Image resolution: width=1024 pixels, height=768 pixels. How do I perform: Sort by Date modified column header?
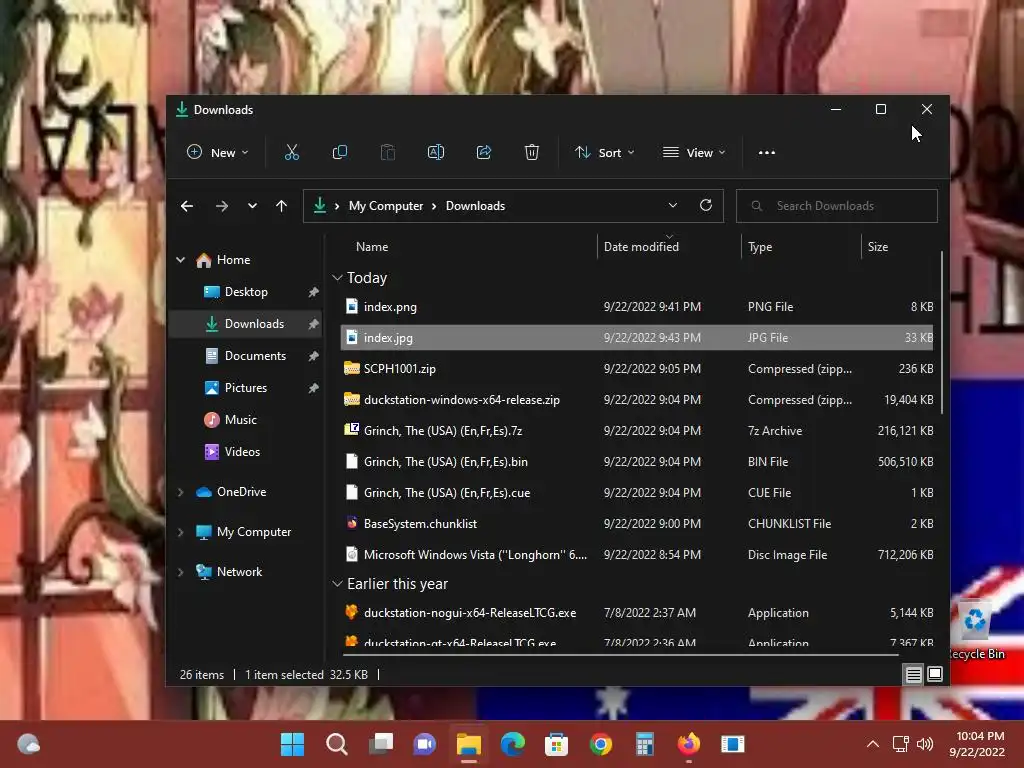669,247
